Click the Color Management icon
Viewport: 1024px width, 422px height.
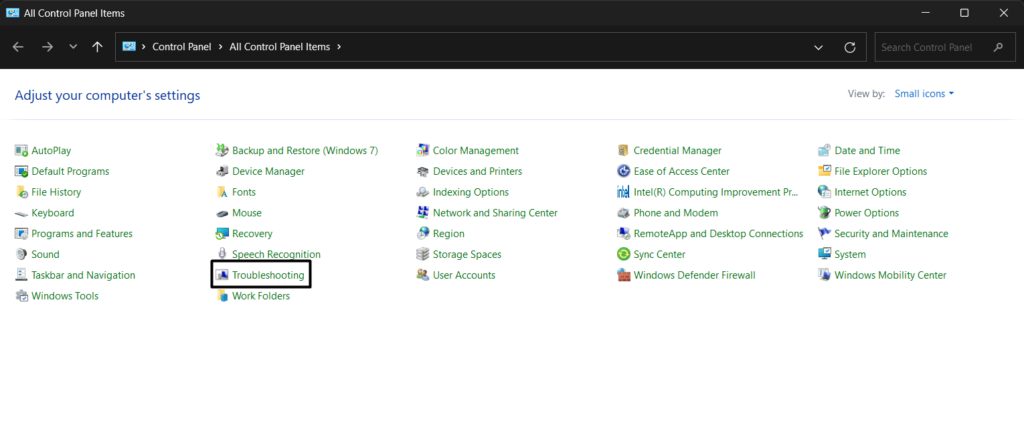click(424, 150)
